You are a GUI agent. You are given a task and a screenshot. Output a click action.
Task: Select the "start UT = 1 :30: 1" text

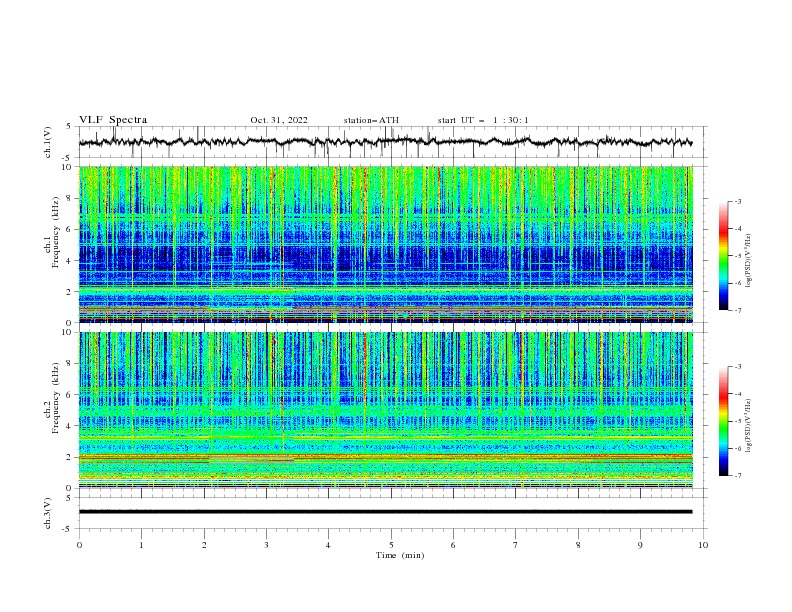pyautogui.click(x=483, y=120)
